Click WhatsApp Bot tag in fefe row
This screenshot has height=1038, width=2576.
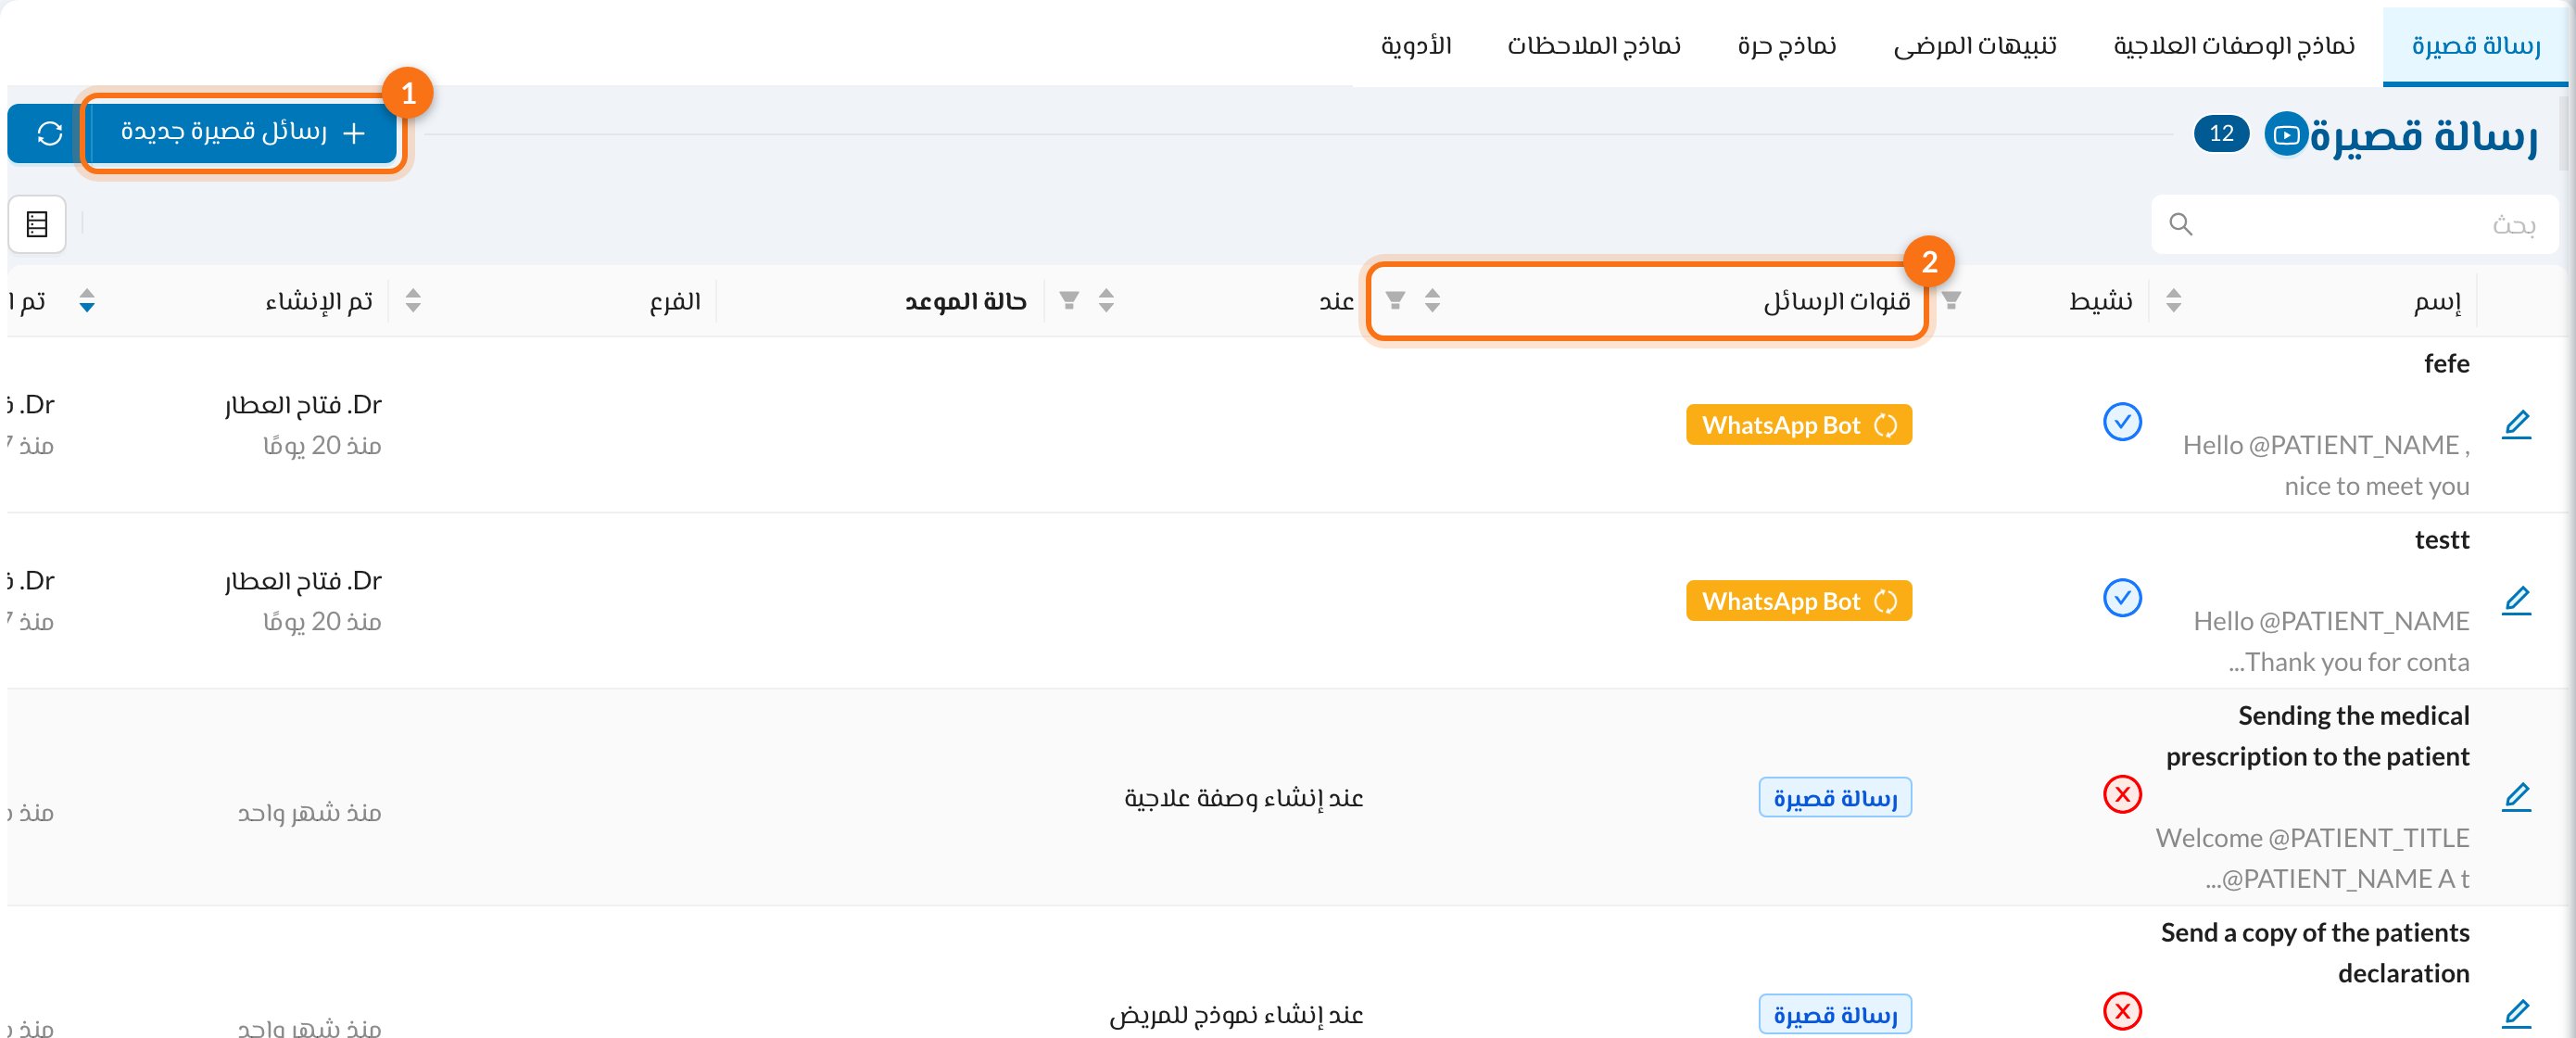click(1798, 425)
